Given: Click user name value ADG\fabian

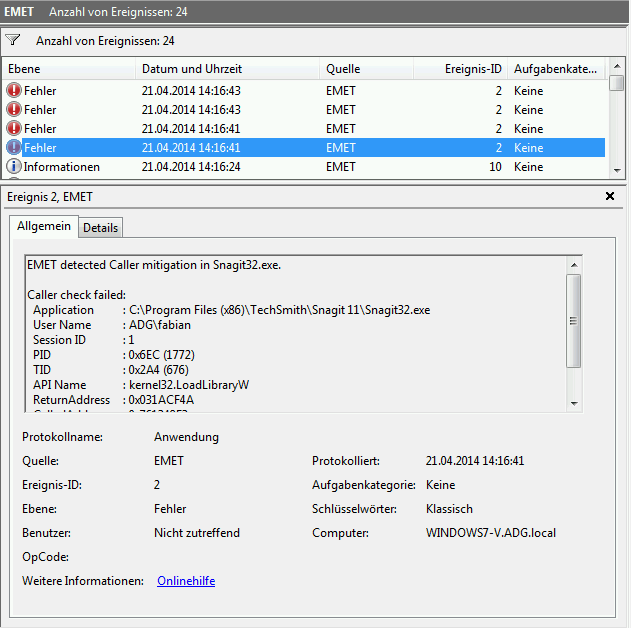Looking at the screenshot, I should [x=160, y=325].
